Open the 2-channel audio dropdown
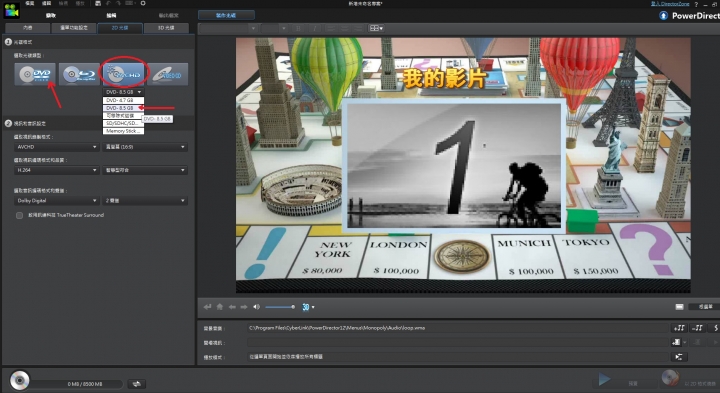 [145, 201]
